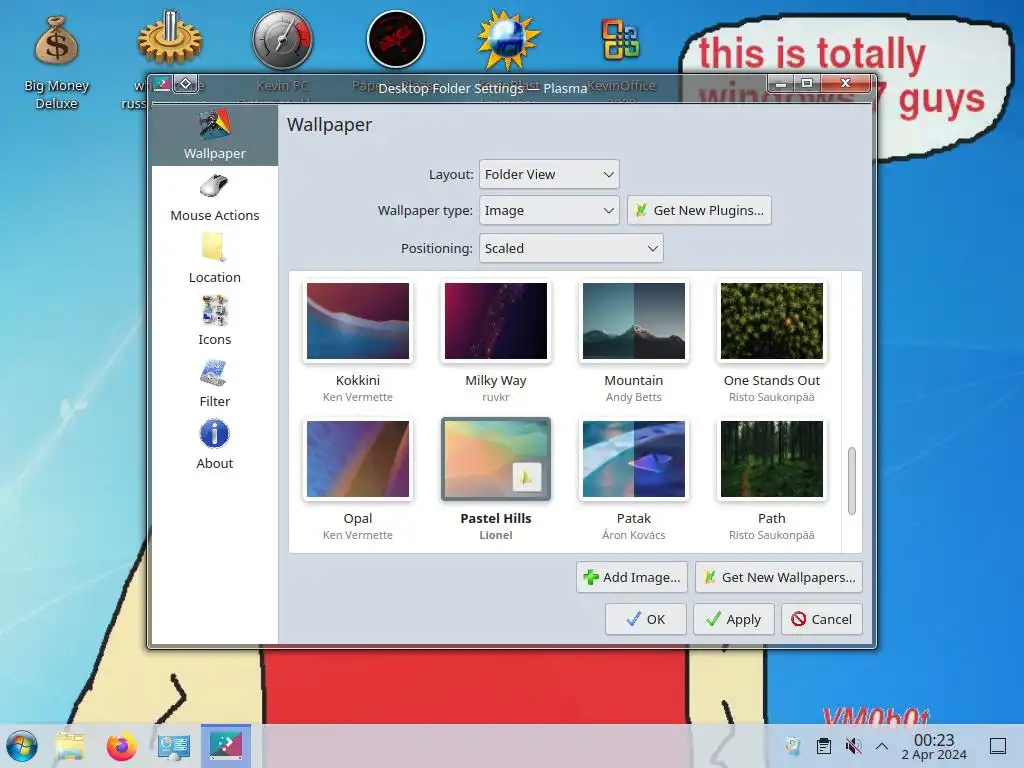Pick the Path forest wallpaper thumbnail
Image resolution: width=1024 pixels, height=768 pixels.
[771, 458]
